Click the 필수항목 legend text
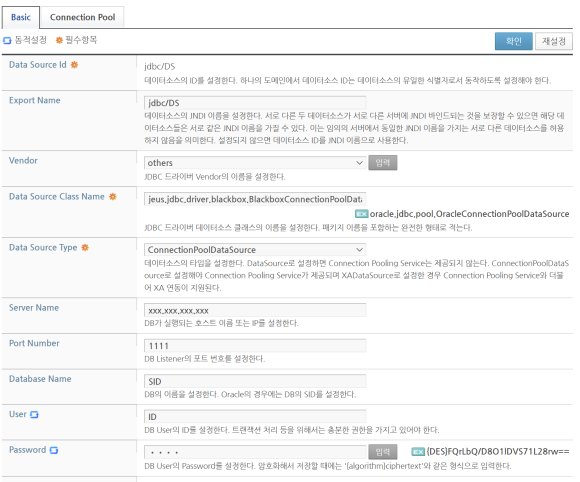 coord(81,40)
